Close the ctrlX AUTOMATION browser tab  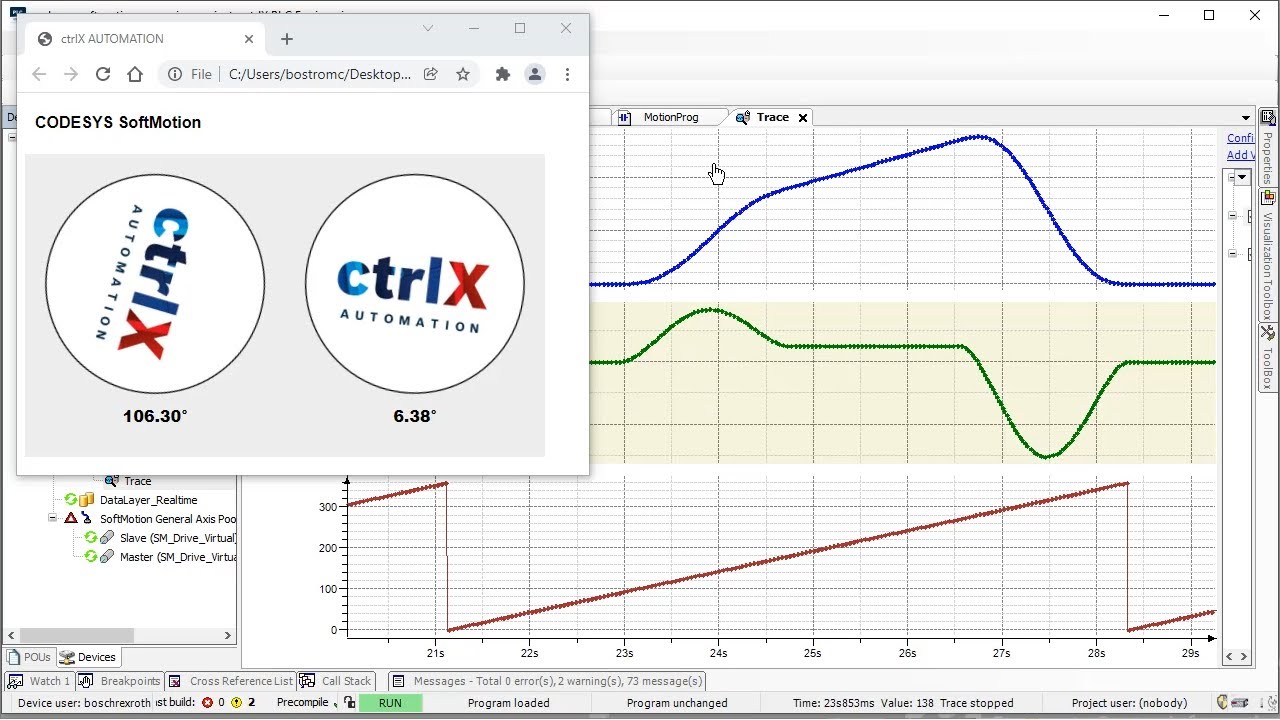tap(248, 39)
